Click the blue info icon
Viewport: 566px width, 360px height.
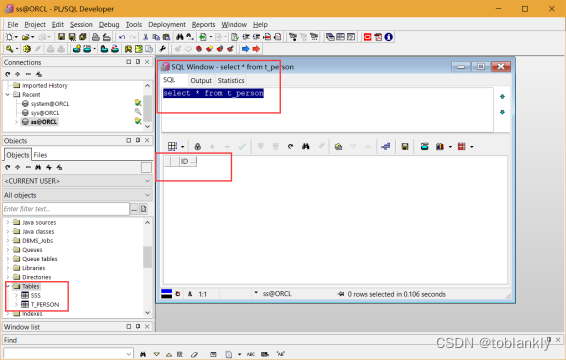click(388, 37)
